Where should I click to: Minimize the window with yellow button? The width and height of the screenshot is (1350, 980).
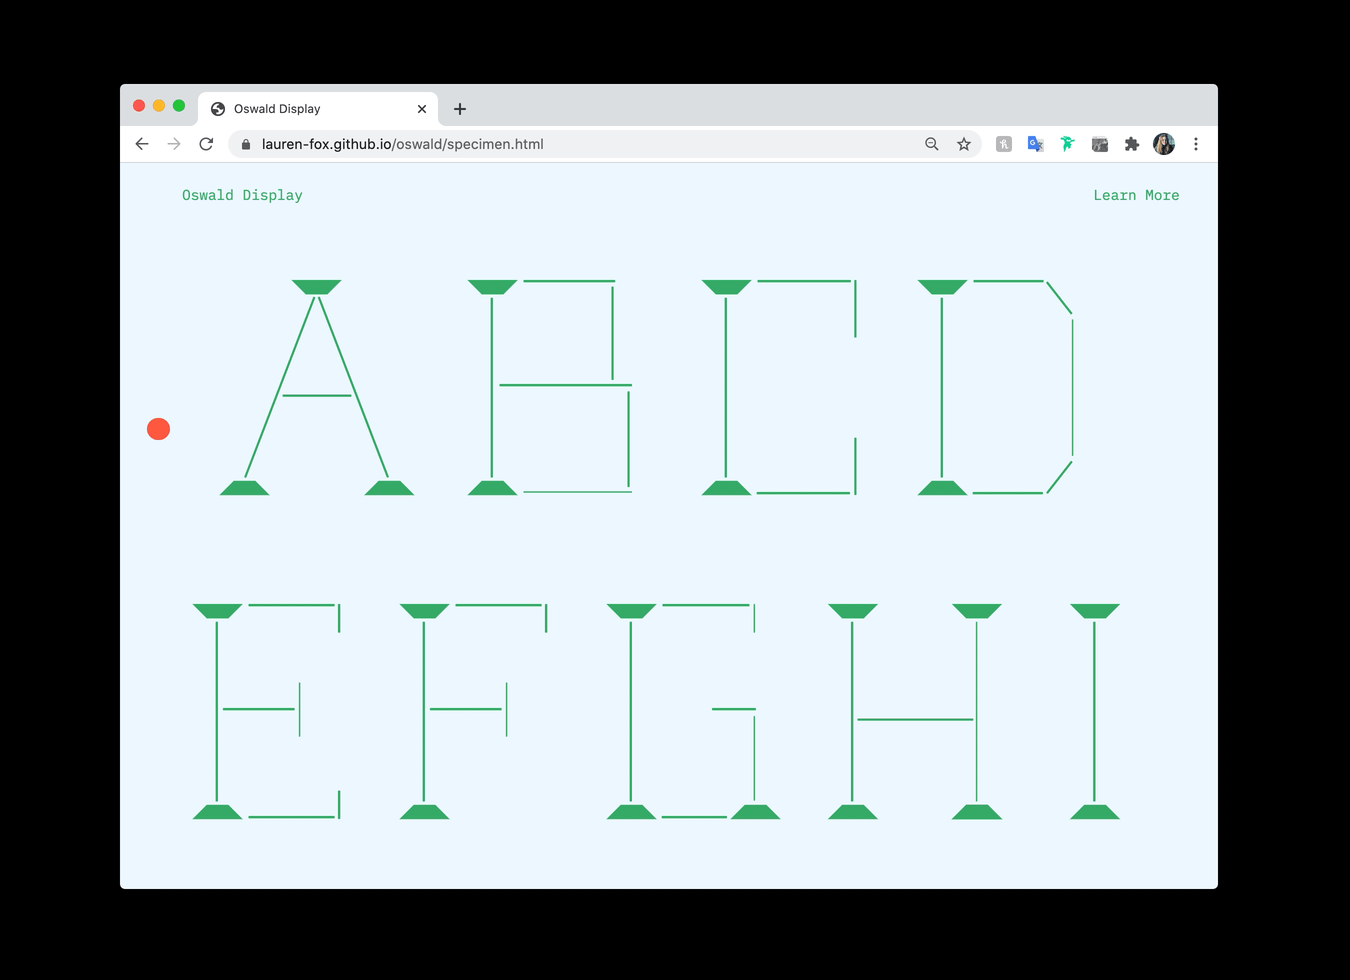pos(159,105)
